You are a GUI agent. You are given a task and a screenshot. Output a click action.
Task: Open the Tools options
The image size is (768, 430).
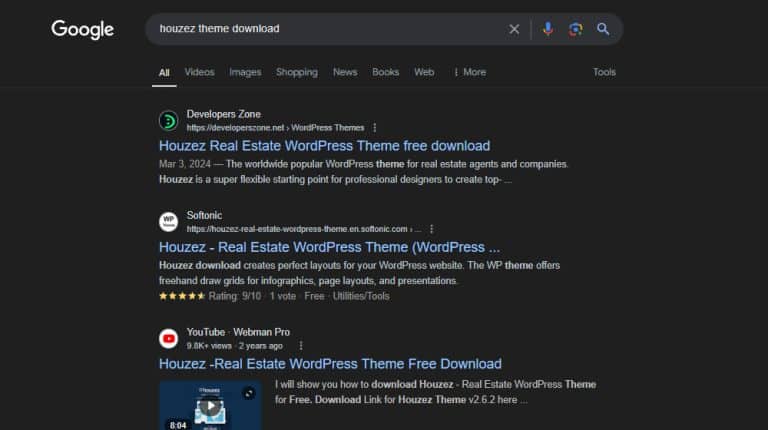[604, 72]
